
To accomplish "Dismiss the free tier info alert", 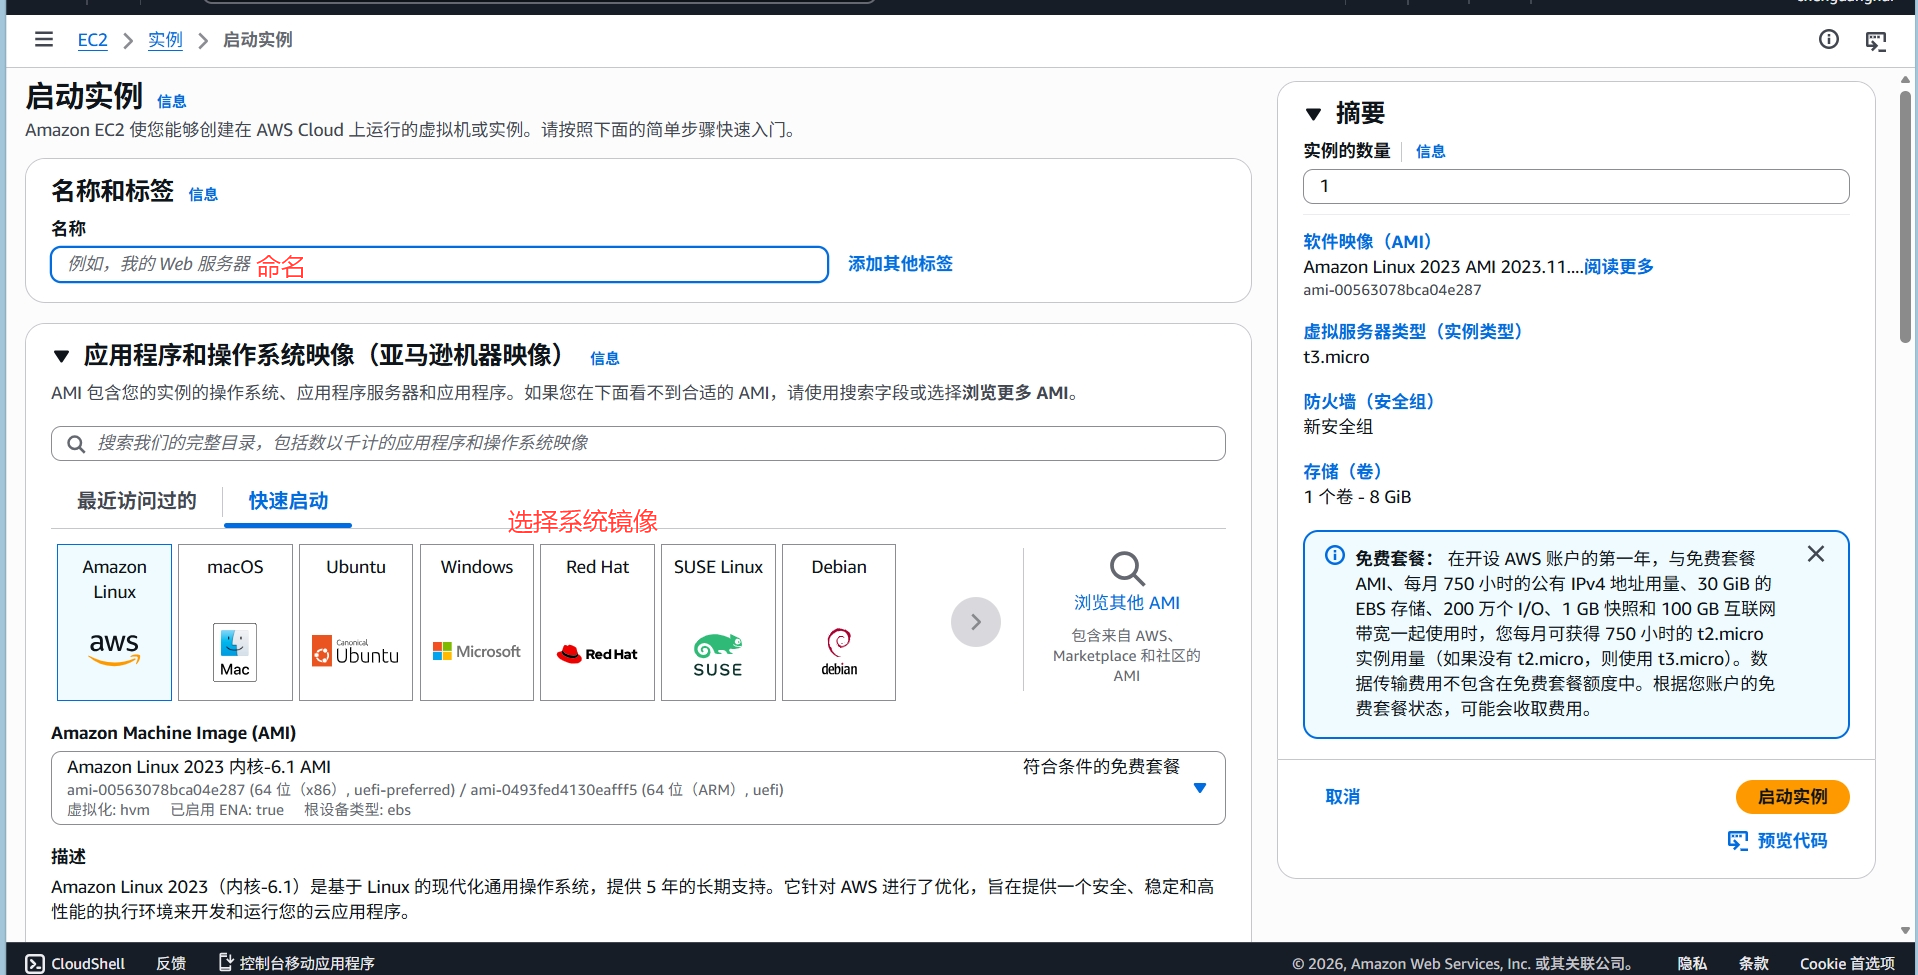I will pyautogui.click(x=1816, y=554).
